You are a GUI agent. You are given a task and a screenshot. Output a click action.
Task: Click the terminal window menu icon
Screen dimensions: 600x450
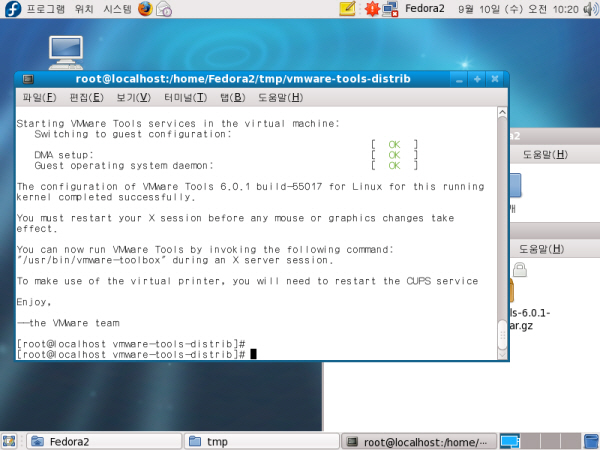[x=28, y=79]
